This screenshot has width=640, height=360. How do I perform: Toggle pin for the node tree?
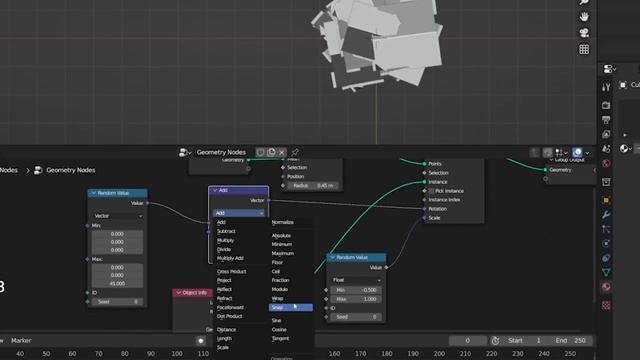pyautogui.click(x=295, y=152)
